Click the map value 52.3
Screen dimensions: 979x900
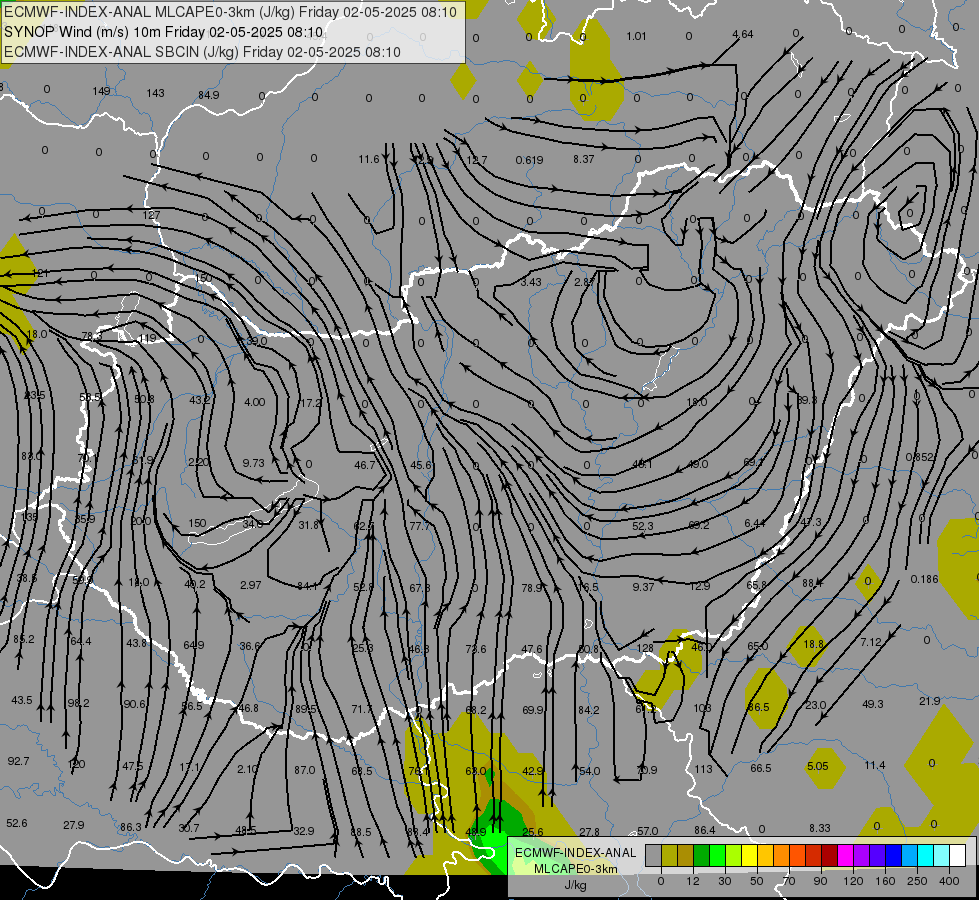point(642,526)
